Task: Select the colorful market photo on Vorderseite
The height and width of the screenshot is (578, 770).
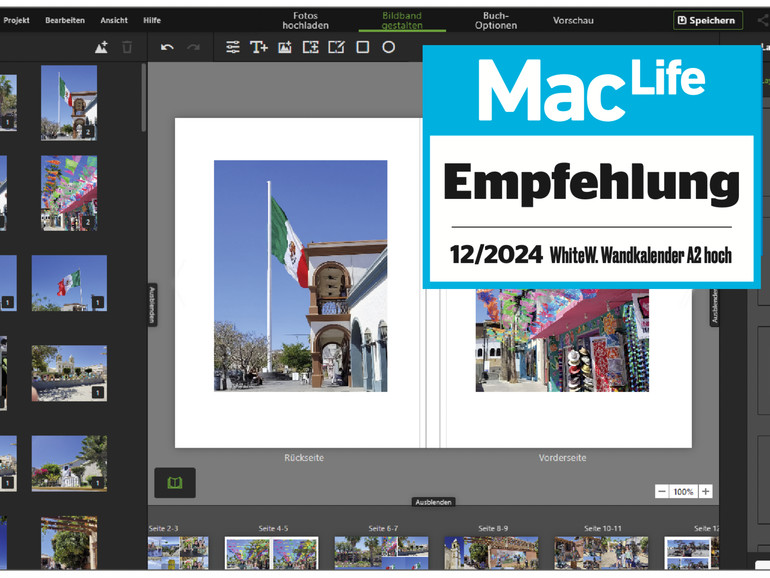Action: pyautogui.click(x=562, y=340)
